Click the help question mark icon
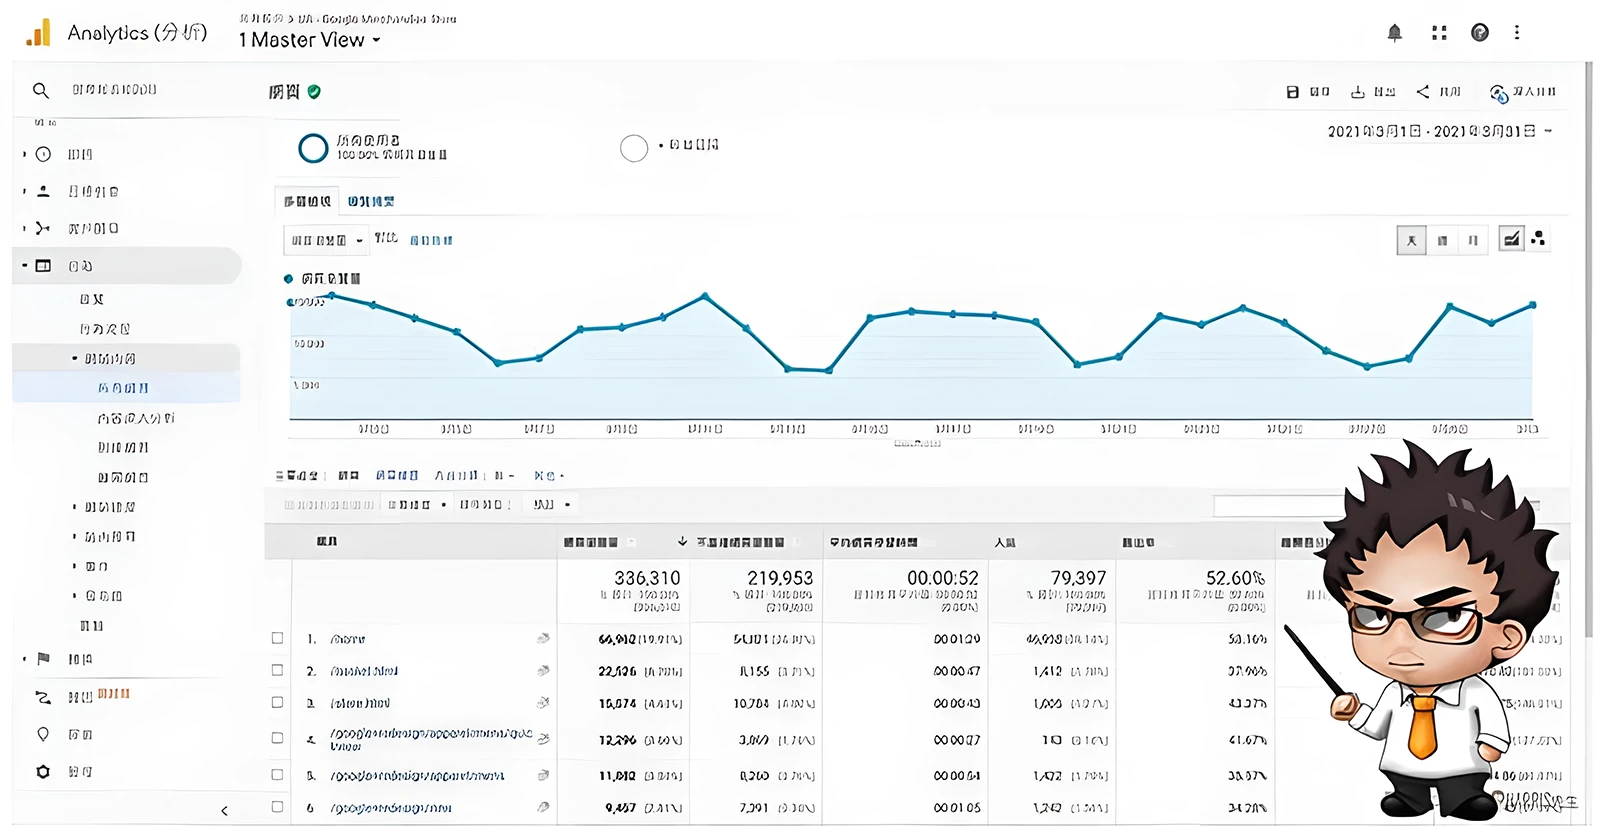The width and height of the screenshot is (1600, 826). (x=1480, y=33)
